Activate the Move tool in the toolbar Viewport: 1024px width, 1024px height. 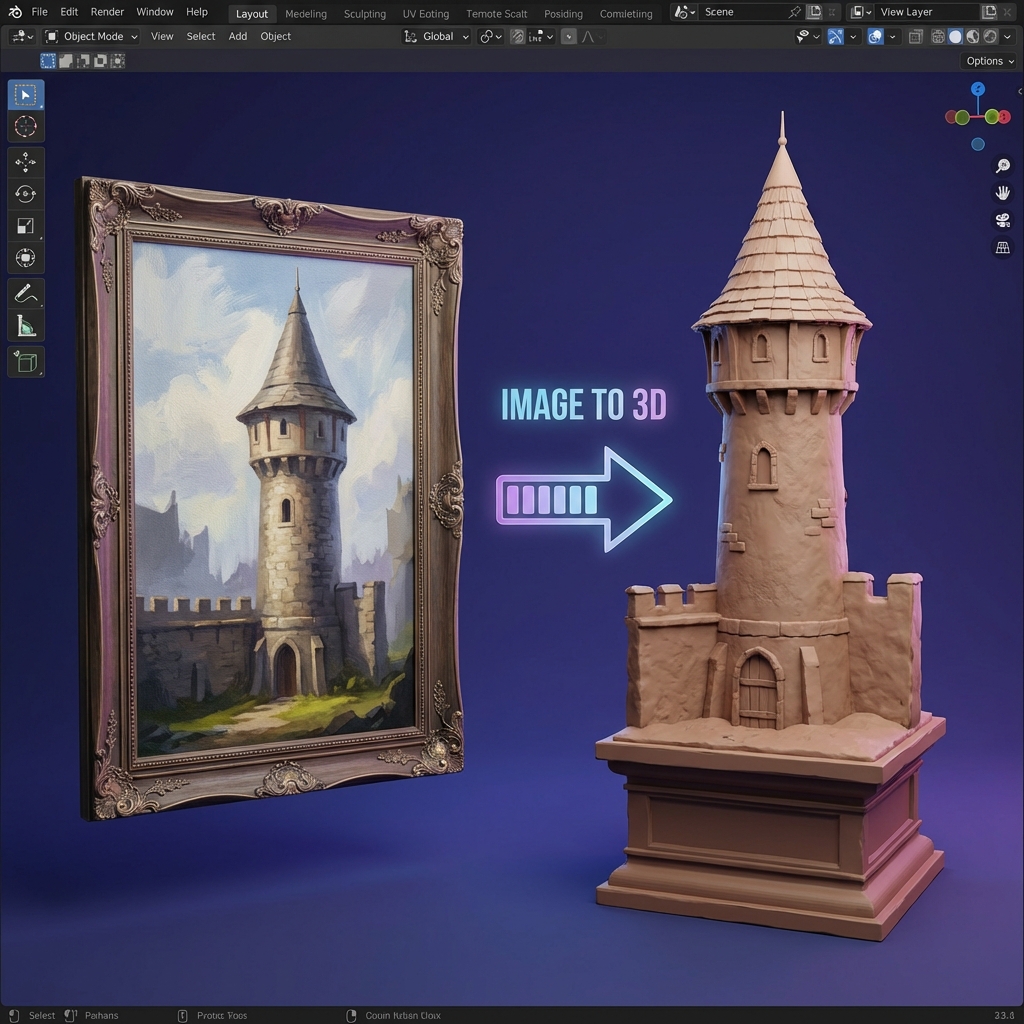pos(25,161)
